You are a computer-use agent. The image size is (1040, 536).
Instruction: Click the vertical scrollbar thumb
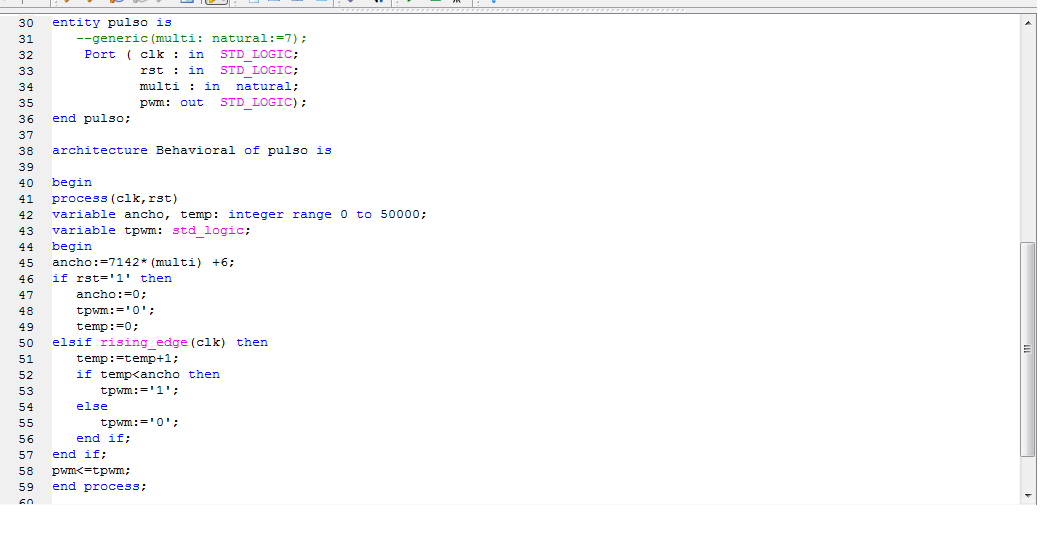click(1028, 350)
